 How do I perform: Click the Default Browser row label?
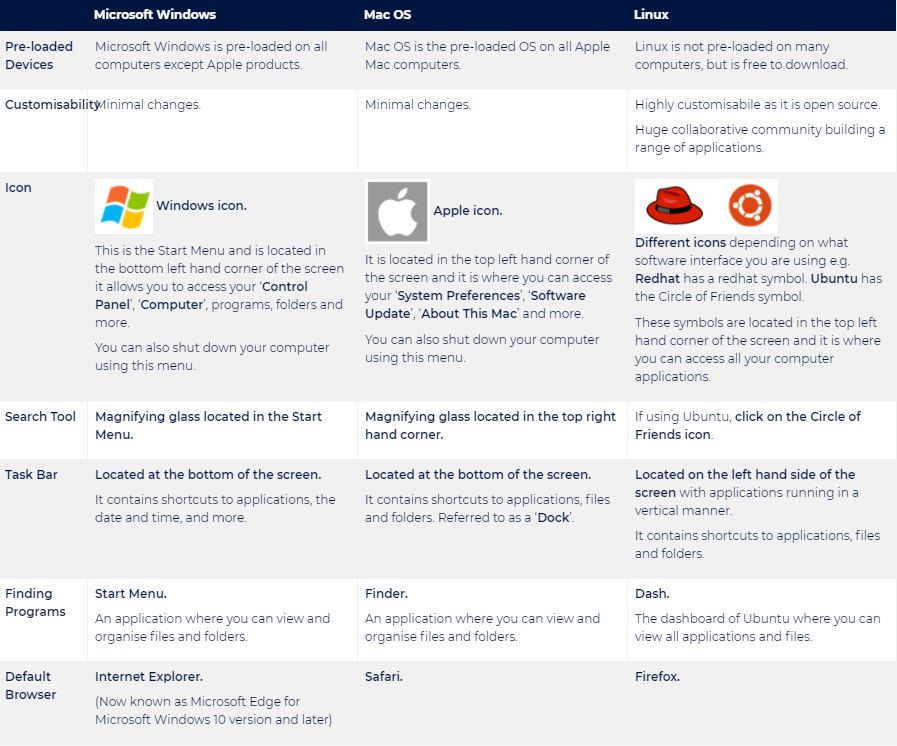tap(30, 685)
